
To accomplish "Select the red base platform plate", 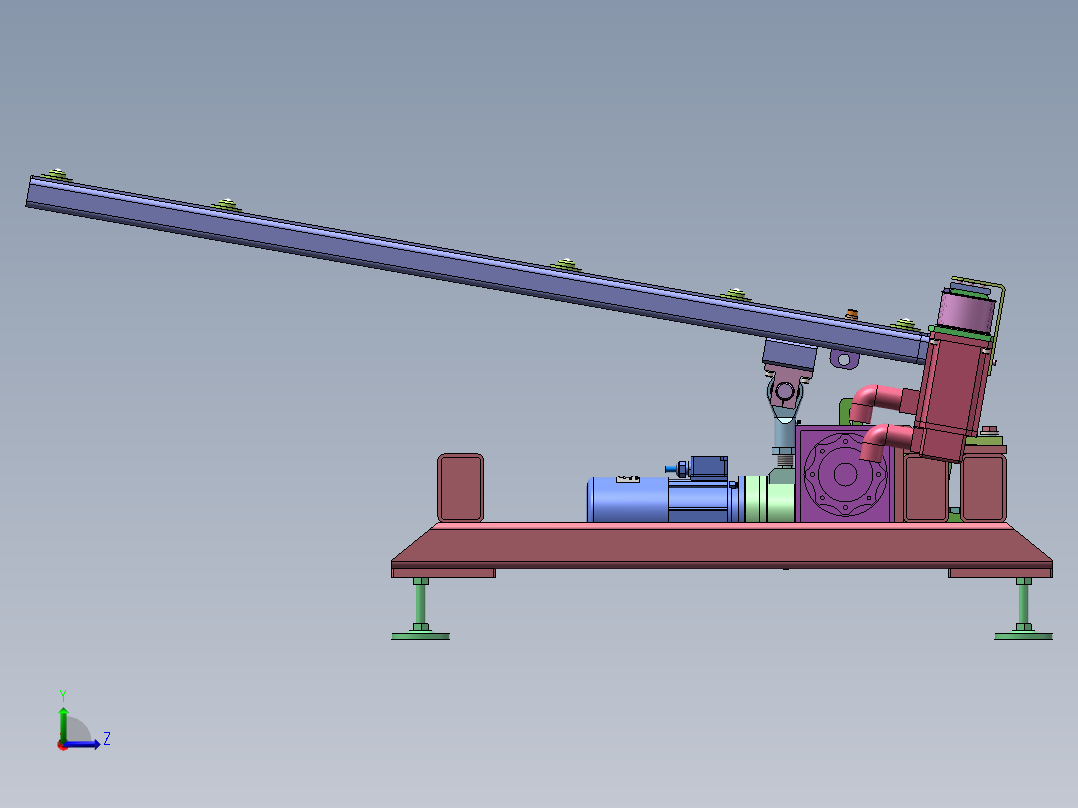I will click(x=722, y=545).
